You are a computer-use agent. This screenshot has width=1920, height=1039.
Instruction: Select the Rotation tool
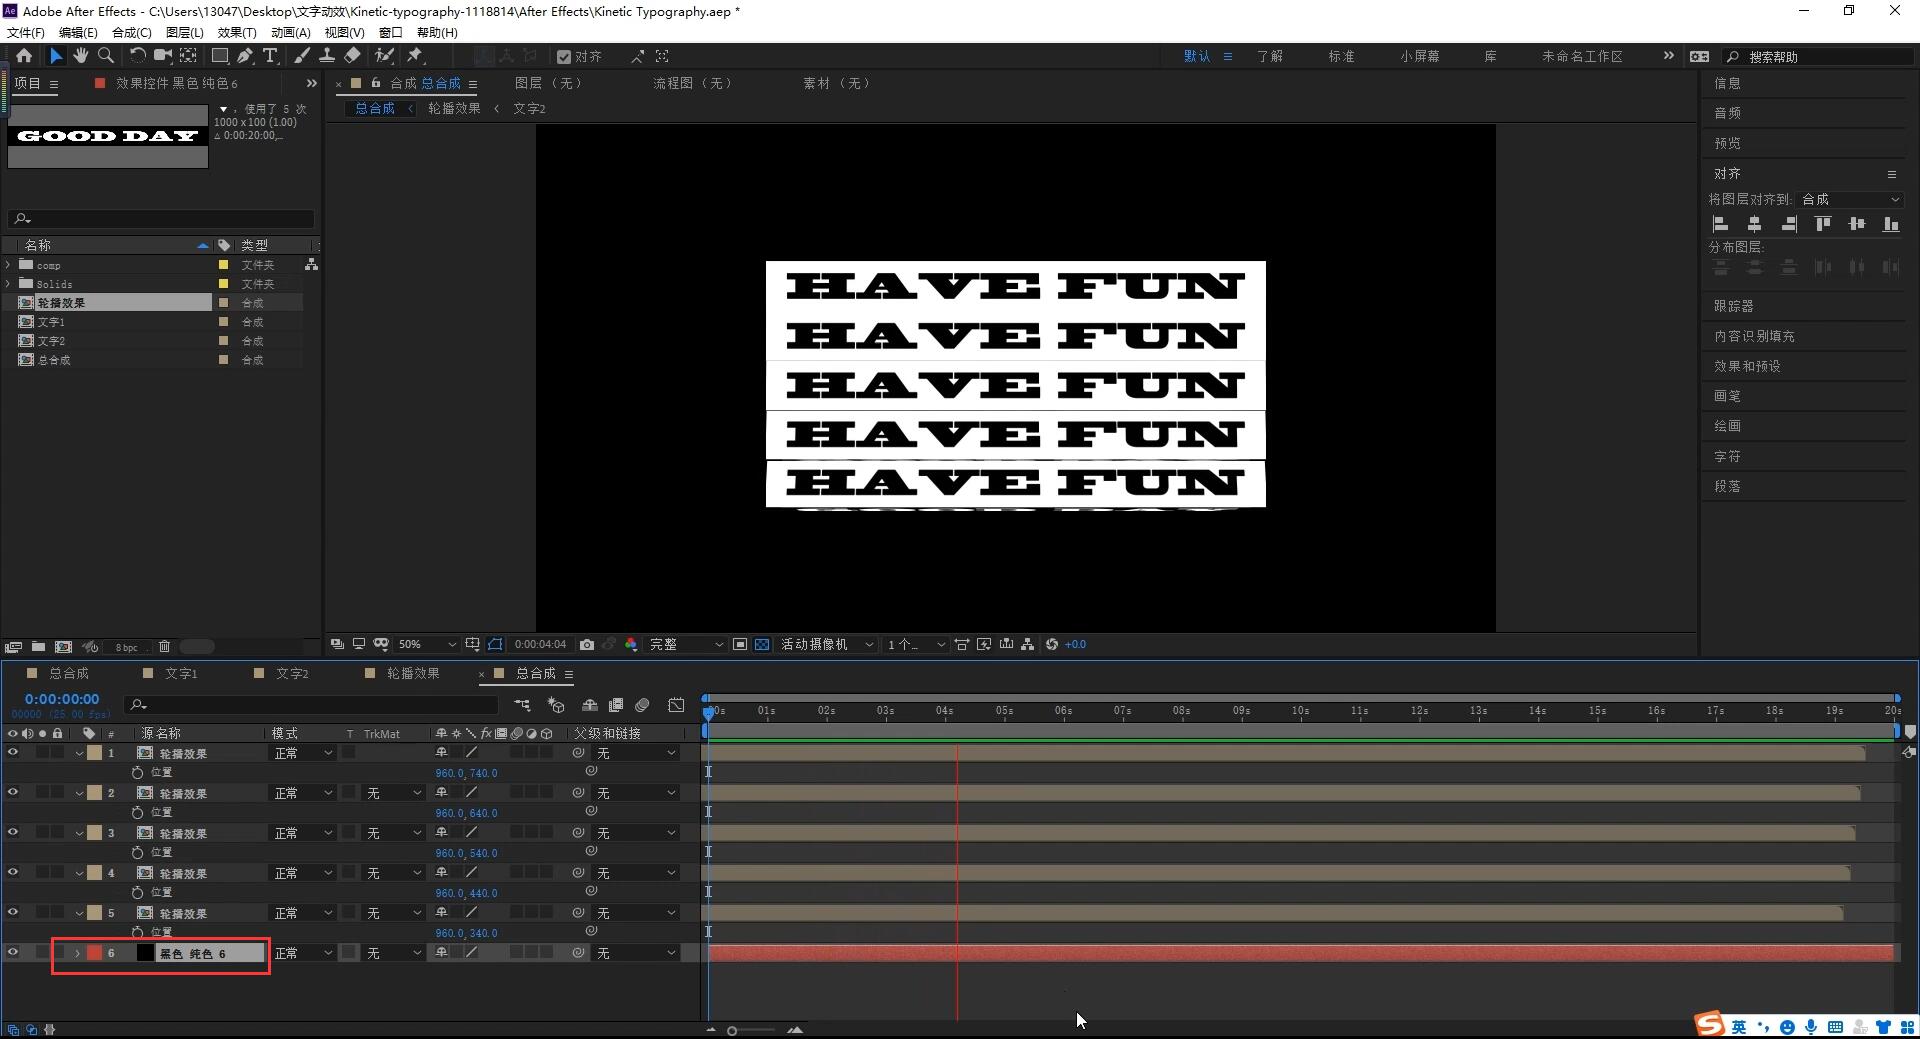[138, 56]
